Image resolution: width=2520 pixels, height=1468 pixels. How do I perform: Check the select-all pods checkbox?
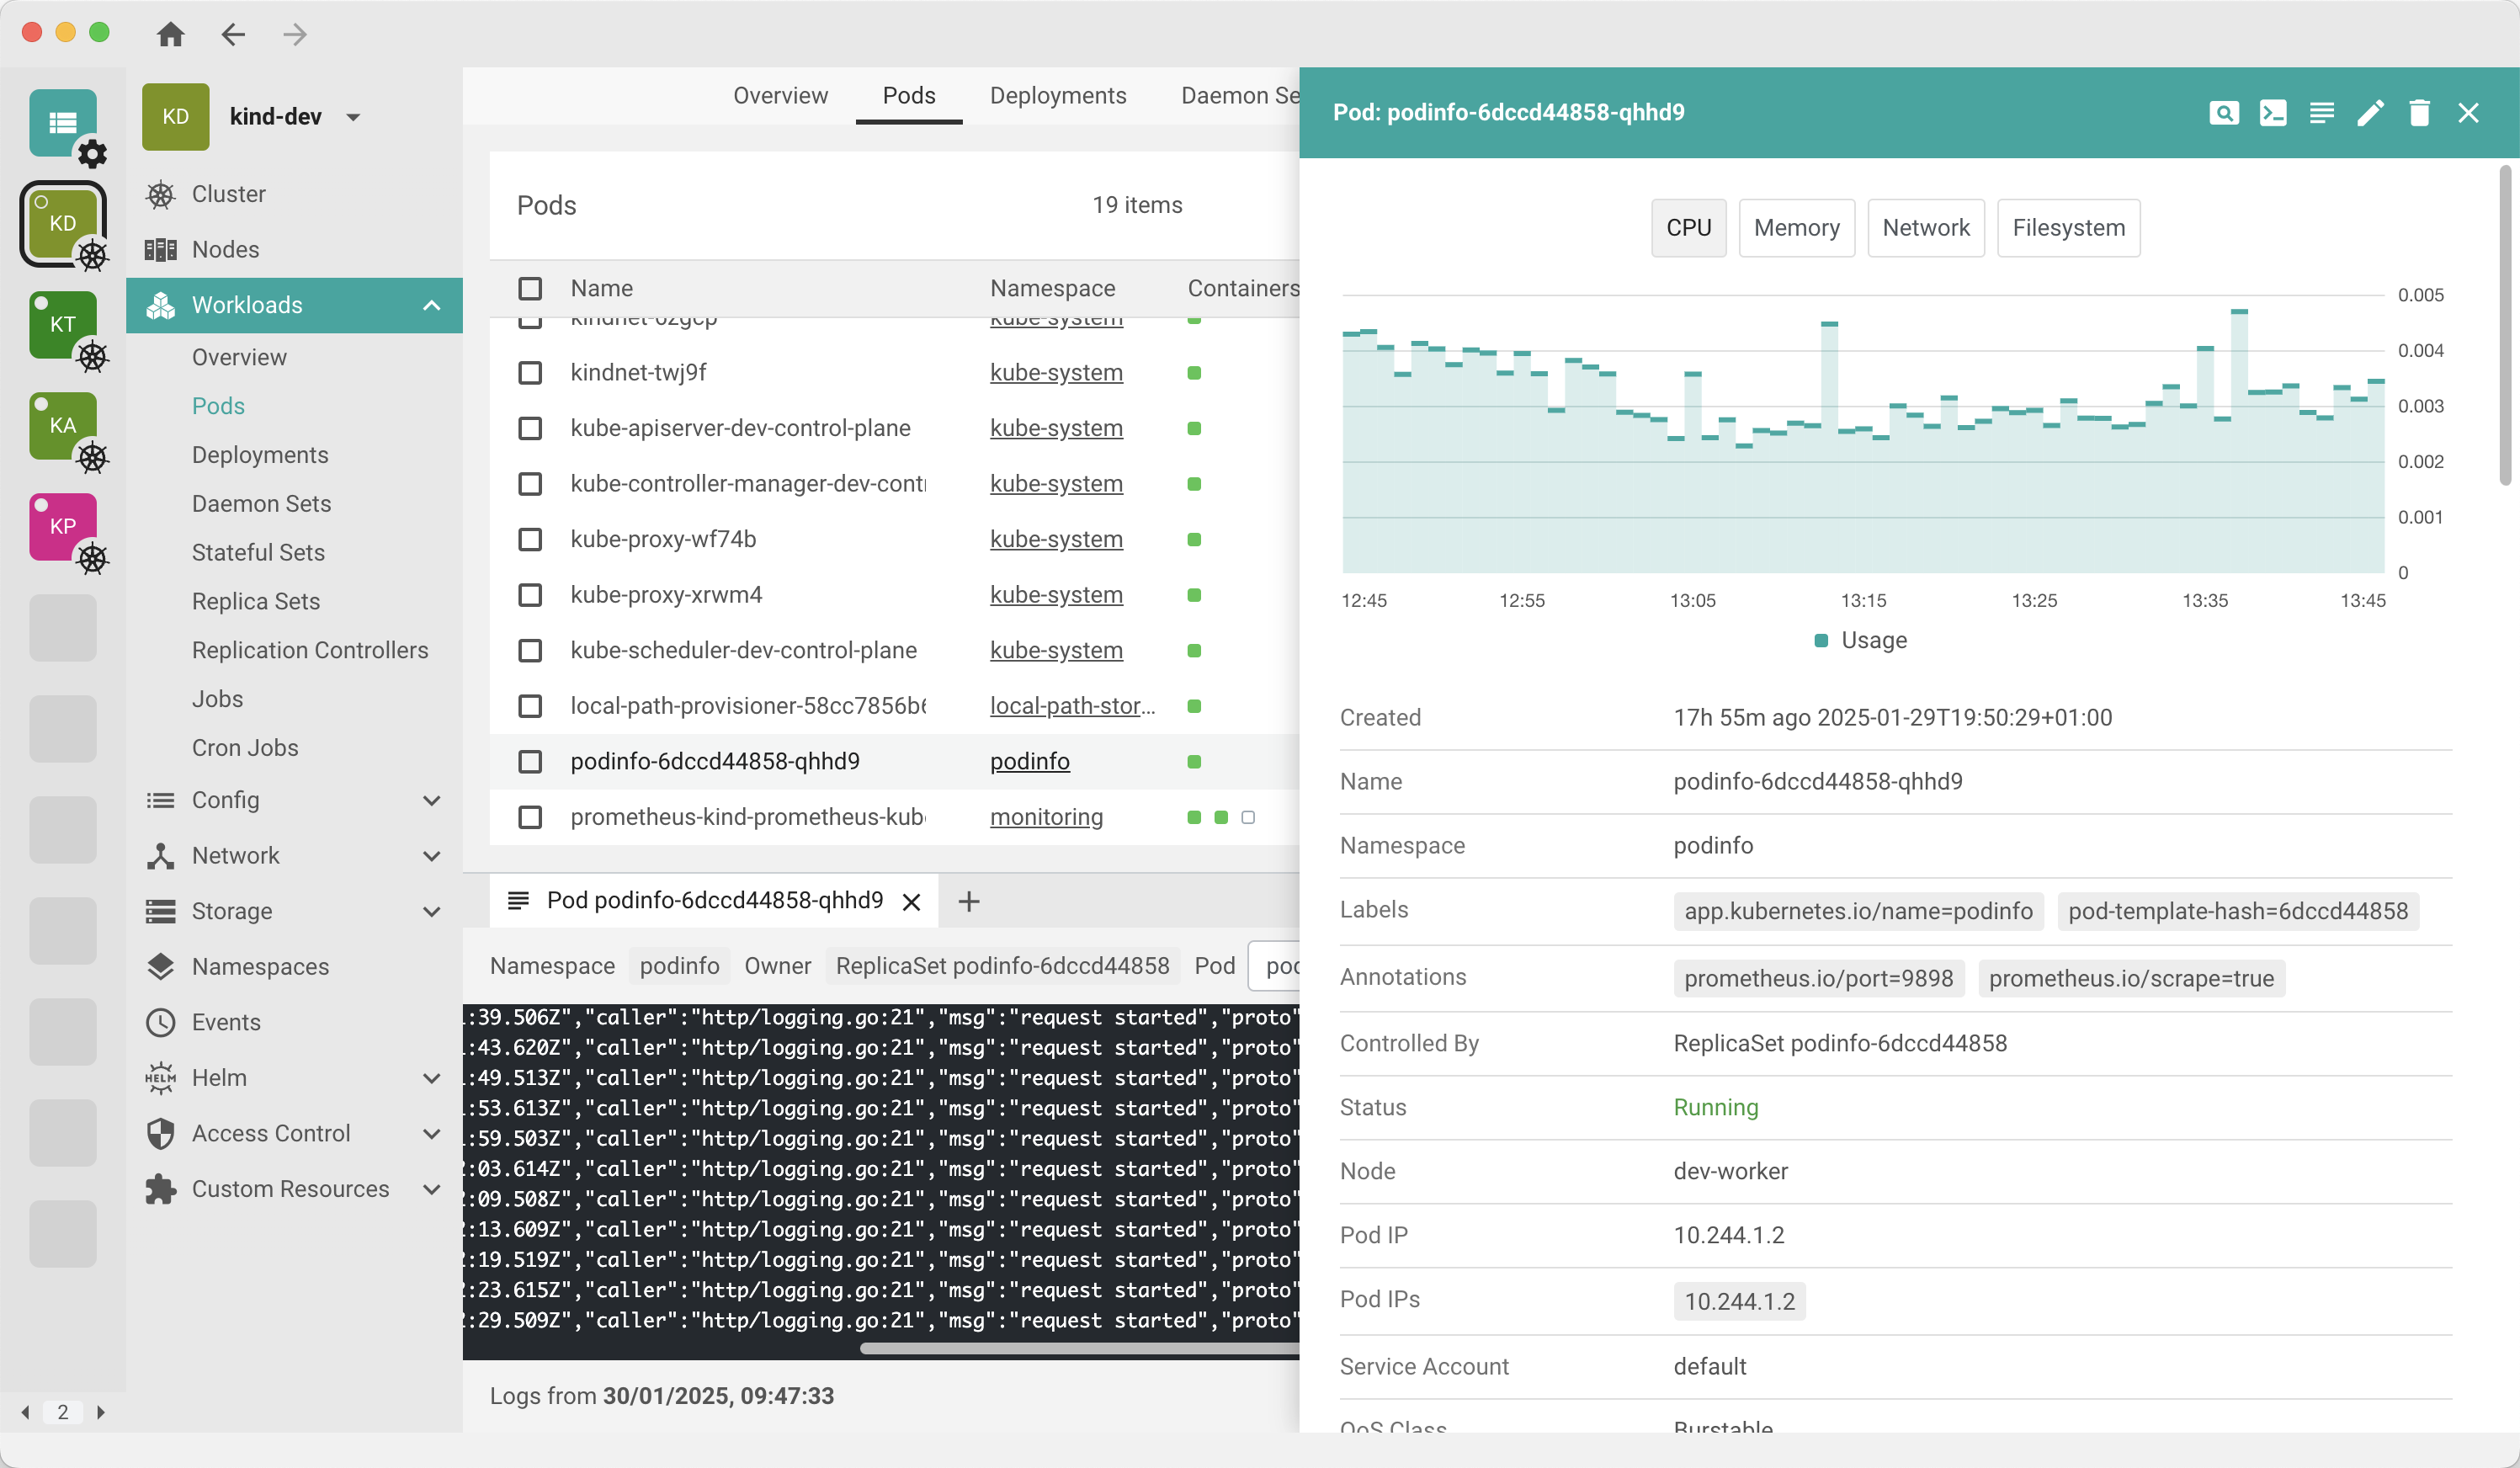tap(529, 287)
